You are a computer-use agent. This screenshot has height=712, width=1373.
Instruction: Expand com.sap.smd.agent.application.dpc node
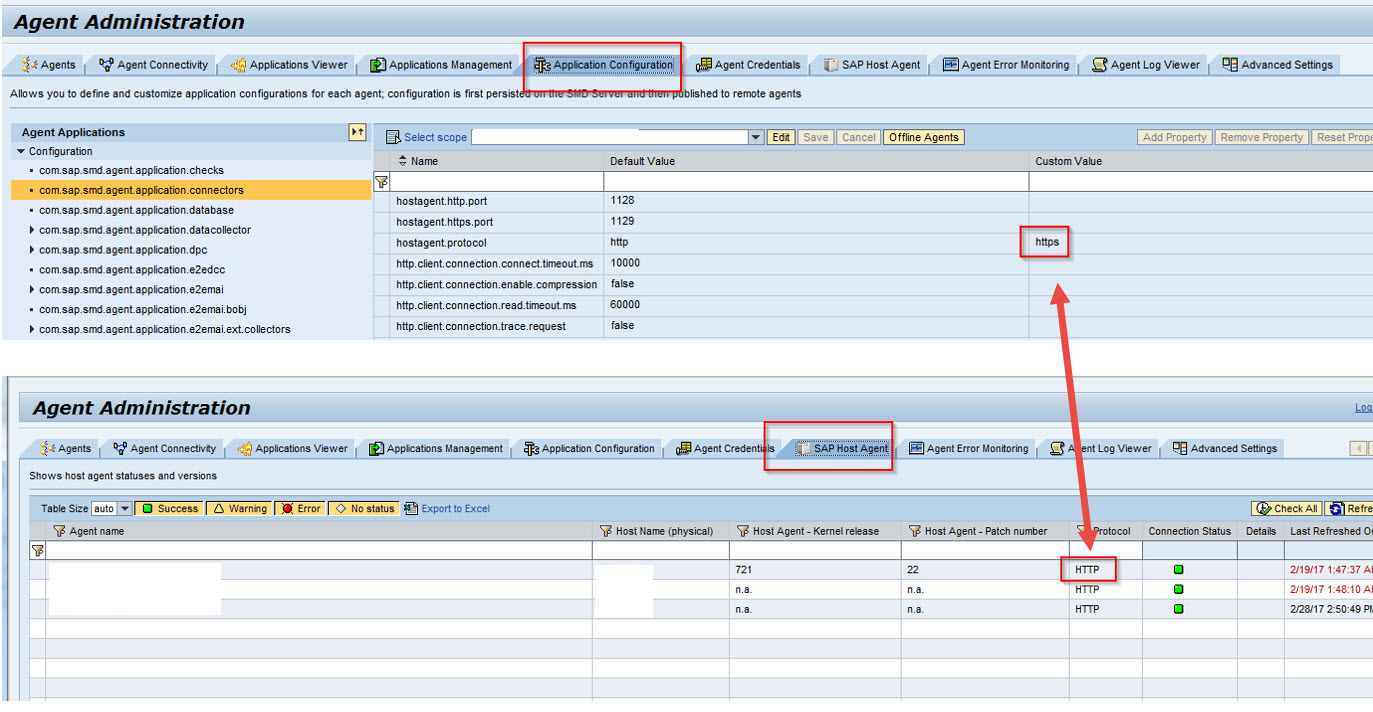[32, 250]
